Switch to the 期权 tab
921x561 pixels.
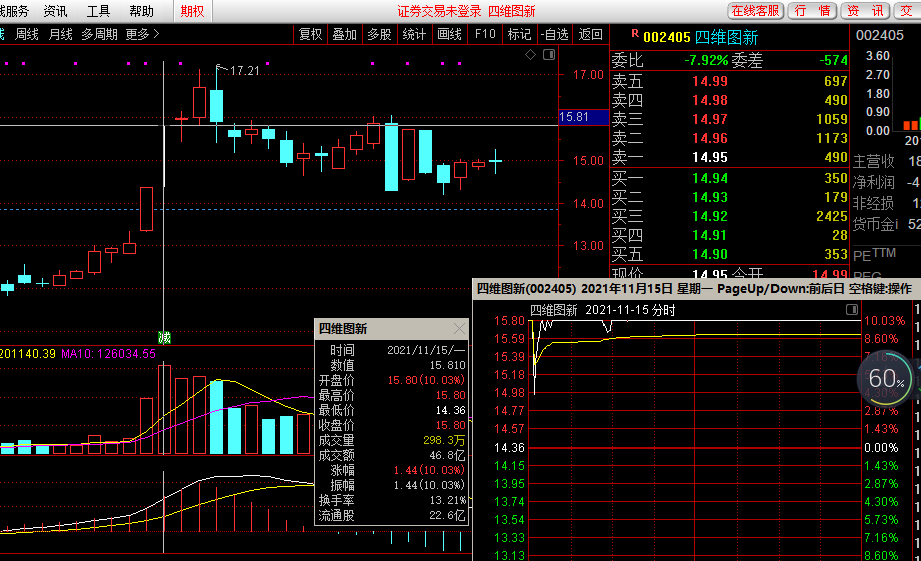(192, 11)
